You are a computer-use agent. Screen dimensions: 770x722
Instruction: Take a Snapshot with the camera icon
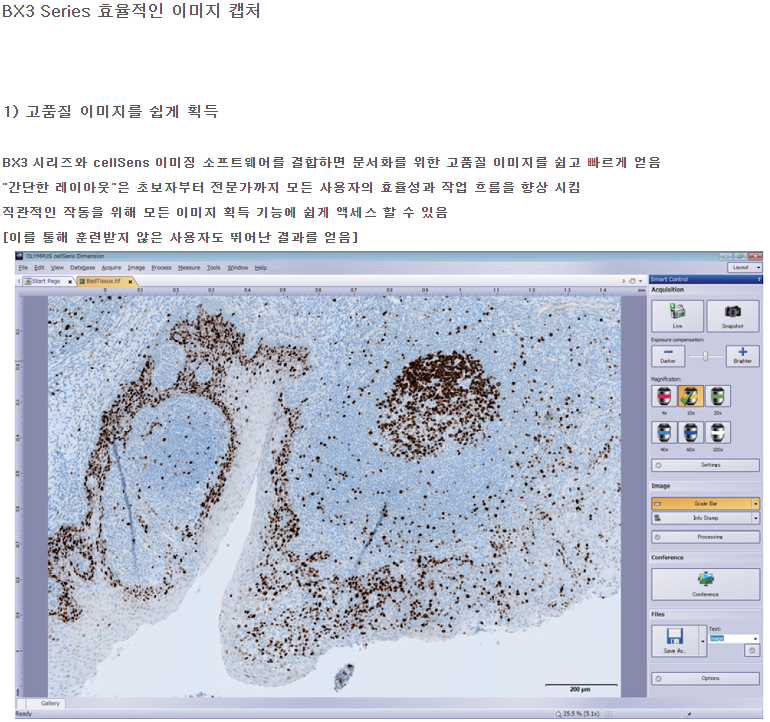[732, 316]
